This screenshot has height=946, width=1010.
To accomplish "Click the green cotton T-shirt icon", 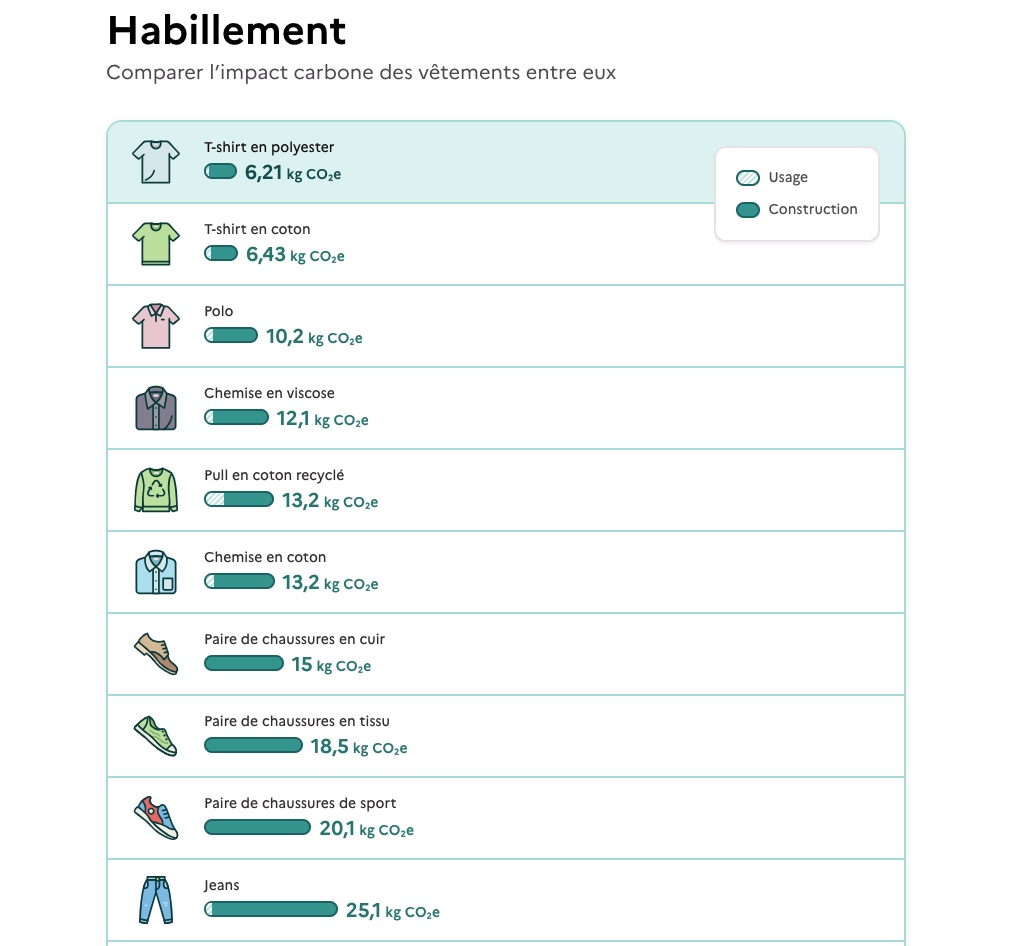I will [x=156, y=244].
